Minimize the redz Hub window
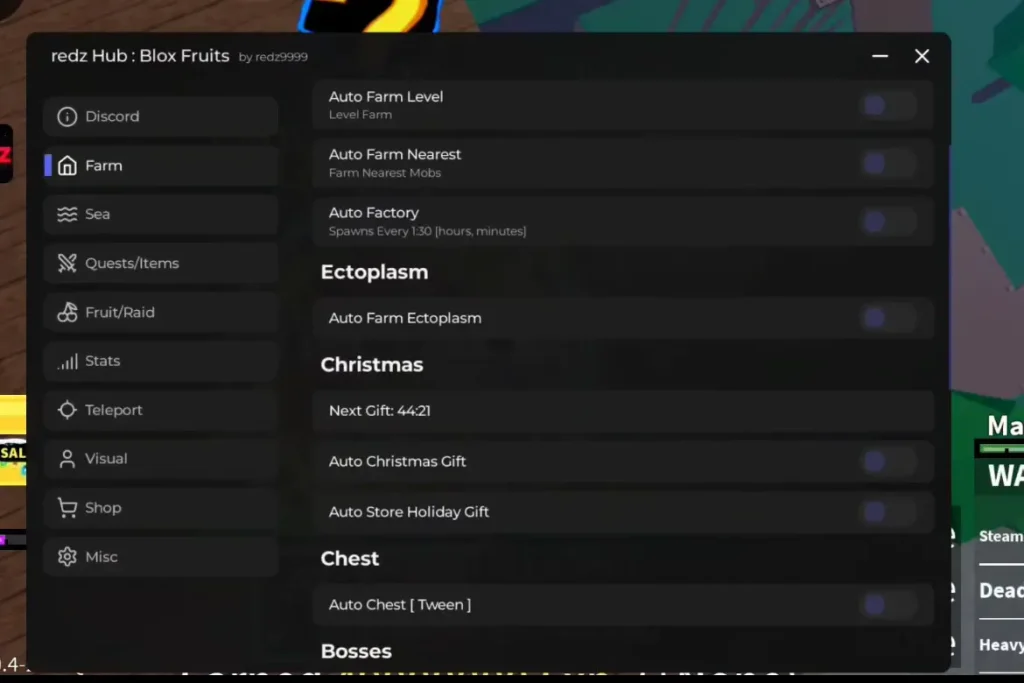Viewport: 1024px width, 683px height. tap(880, 56)
